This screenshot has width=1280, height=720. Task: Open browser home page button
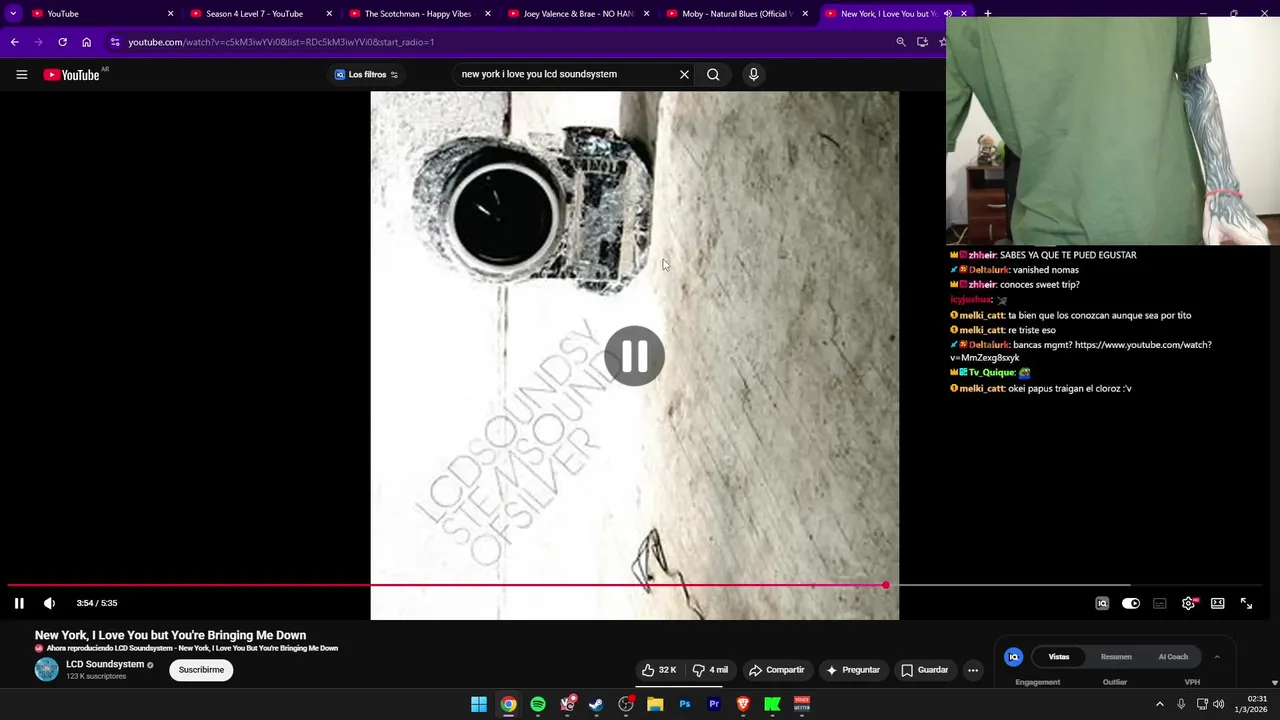click(x=86, y=42)
